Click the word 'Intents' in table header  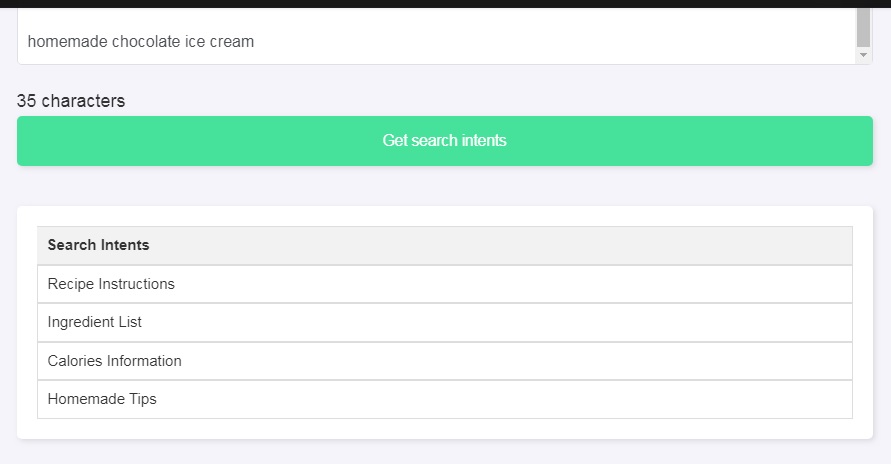[x=125, y=245]
